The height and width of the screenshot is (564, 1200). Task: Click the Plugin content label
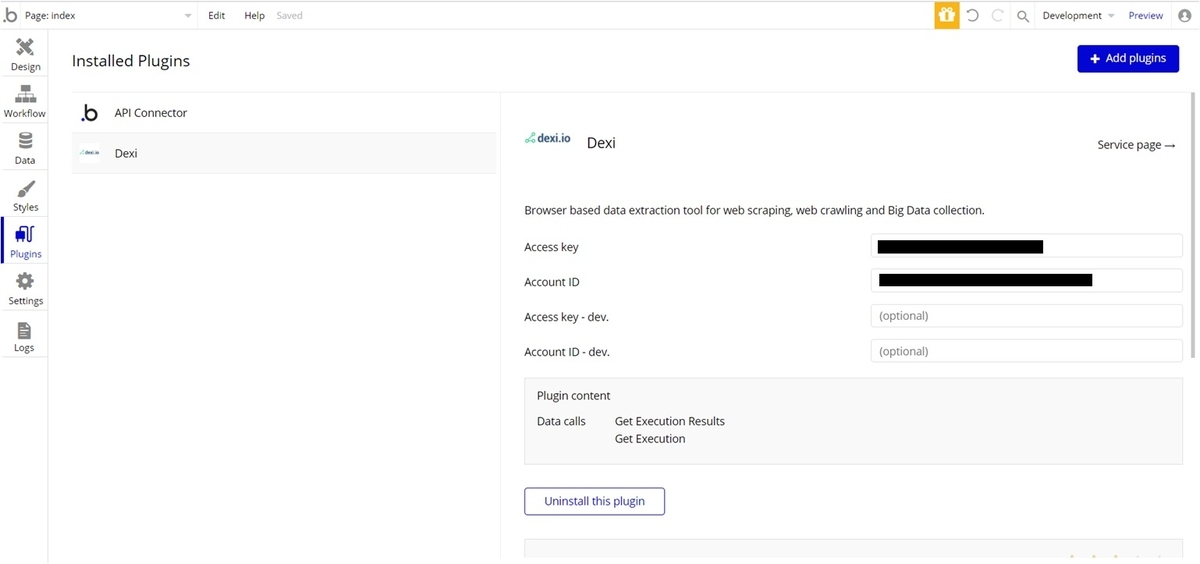click(x=573, y=396)
